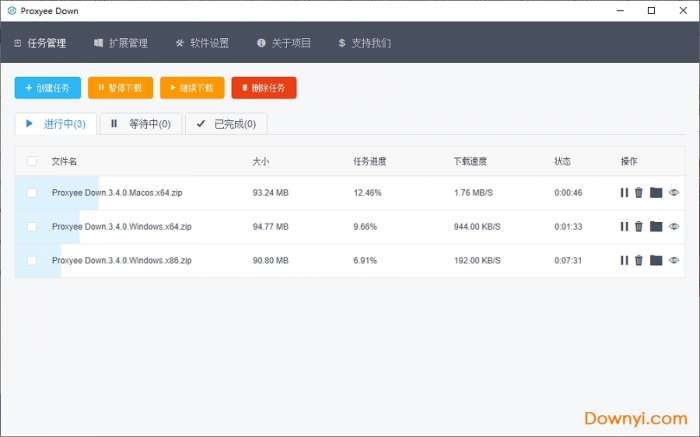Tick the checkbox for Macos.x64.zip
The width and height of the screenshot is (700, 437).
point(32,193)
